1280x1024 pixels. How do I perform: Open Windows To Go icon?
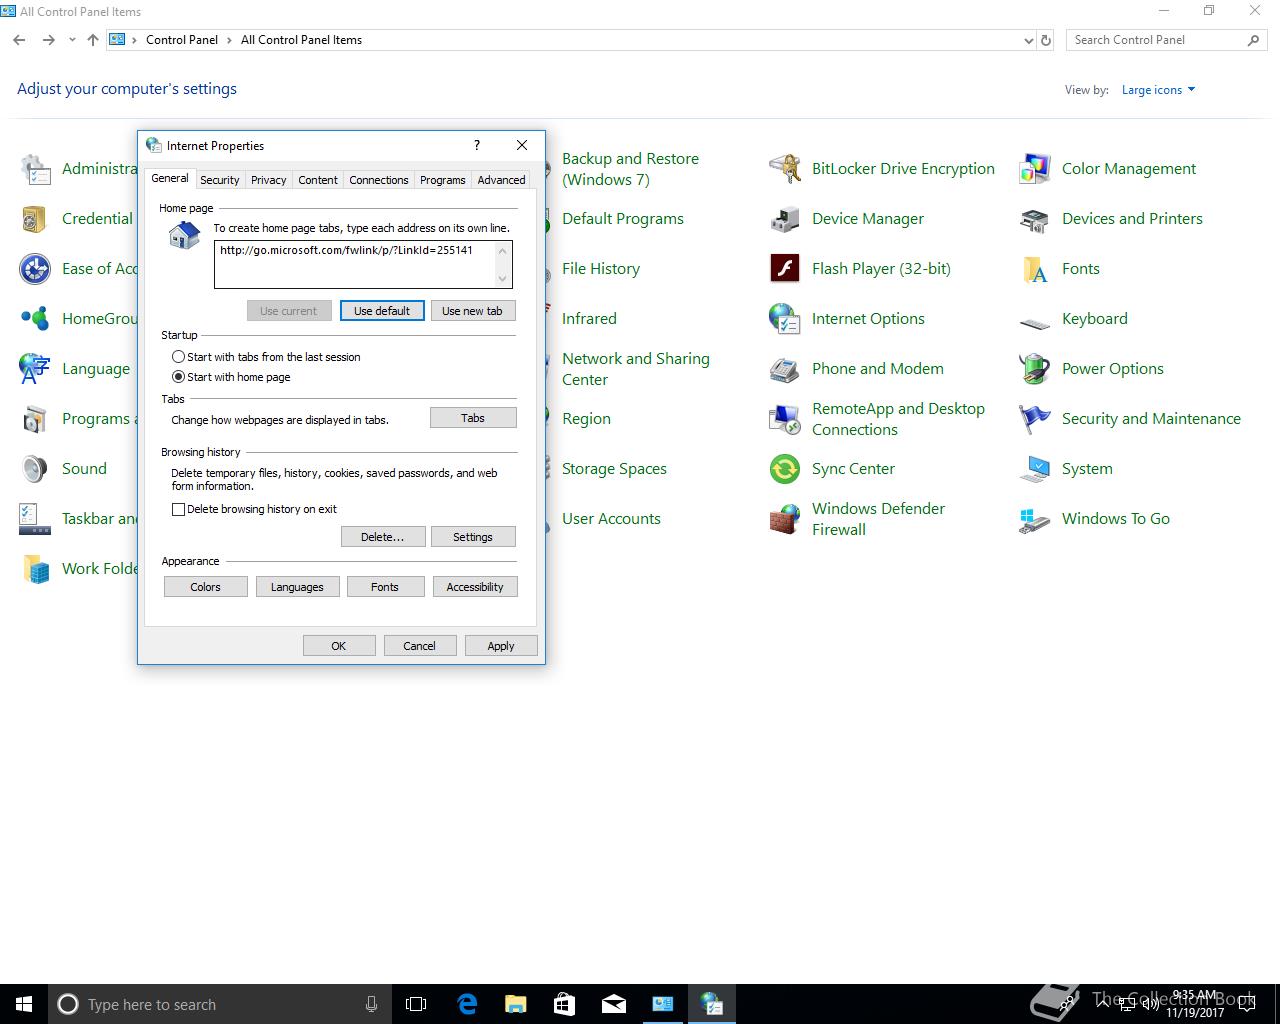pos(1035,519)
